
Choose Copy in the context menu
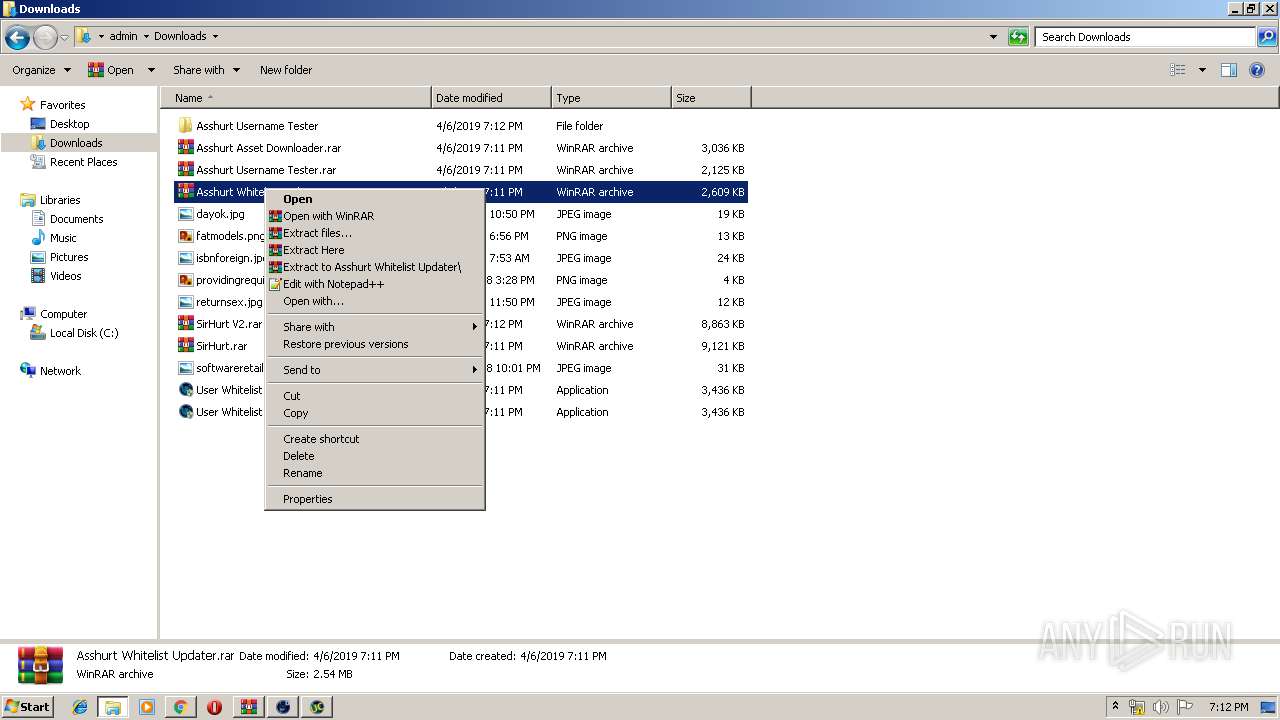point(375,413)
